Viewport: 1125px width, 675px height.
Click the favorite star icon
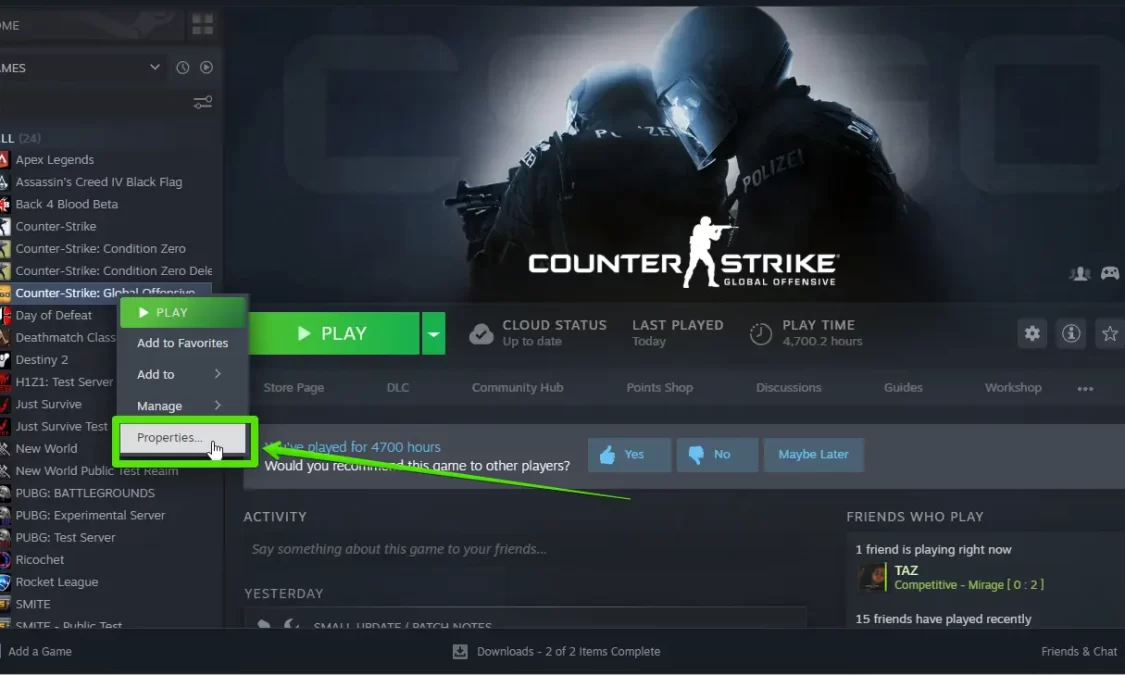point(1110,334)
